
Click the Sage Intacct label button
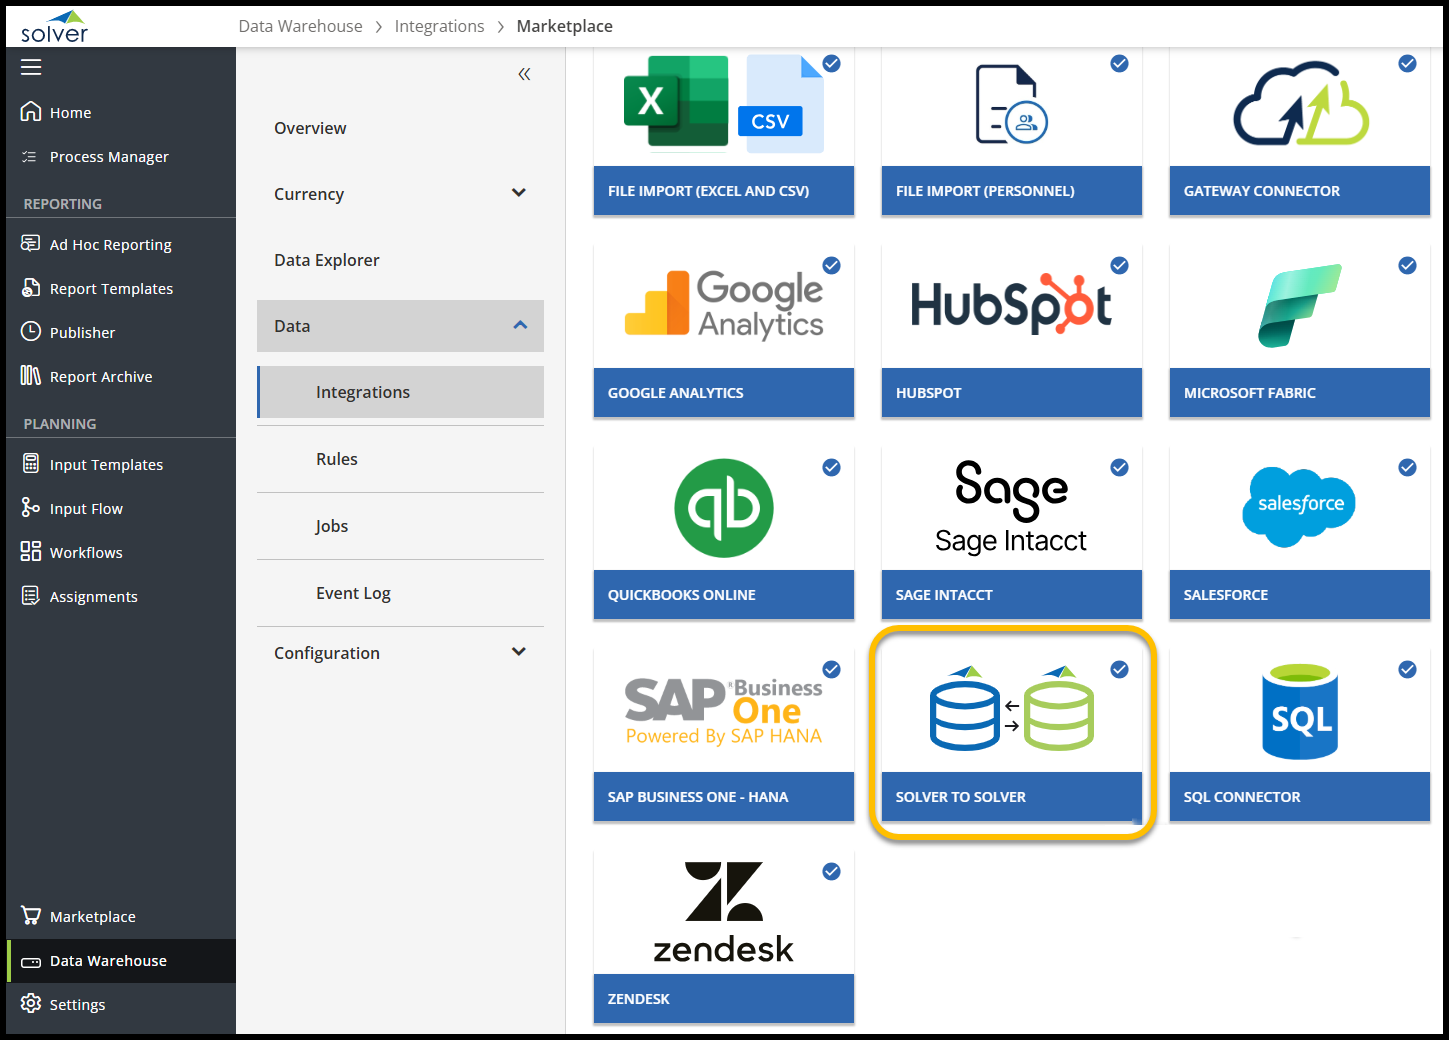click(1011, 595)
